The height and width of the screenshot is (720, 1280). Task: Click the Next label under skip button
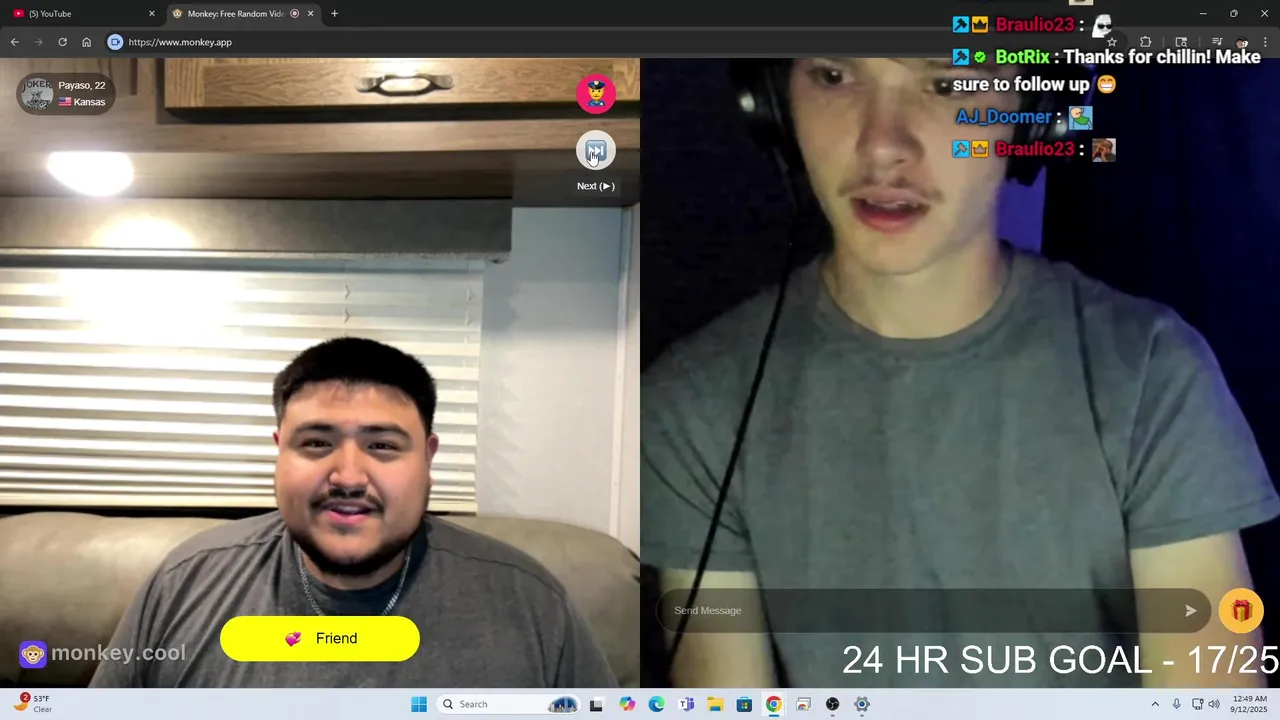[x=596, y=187]
